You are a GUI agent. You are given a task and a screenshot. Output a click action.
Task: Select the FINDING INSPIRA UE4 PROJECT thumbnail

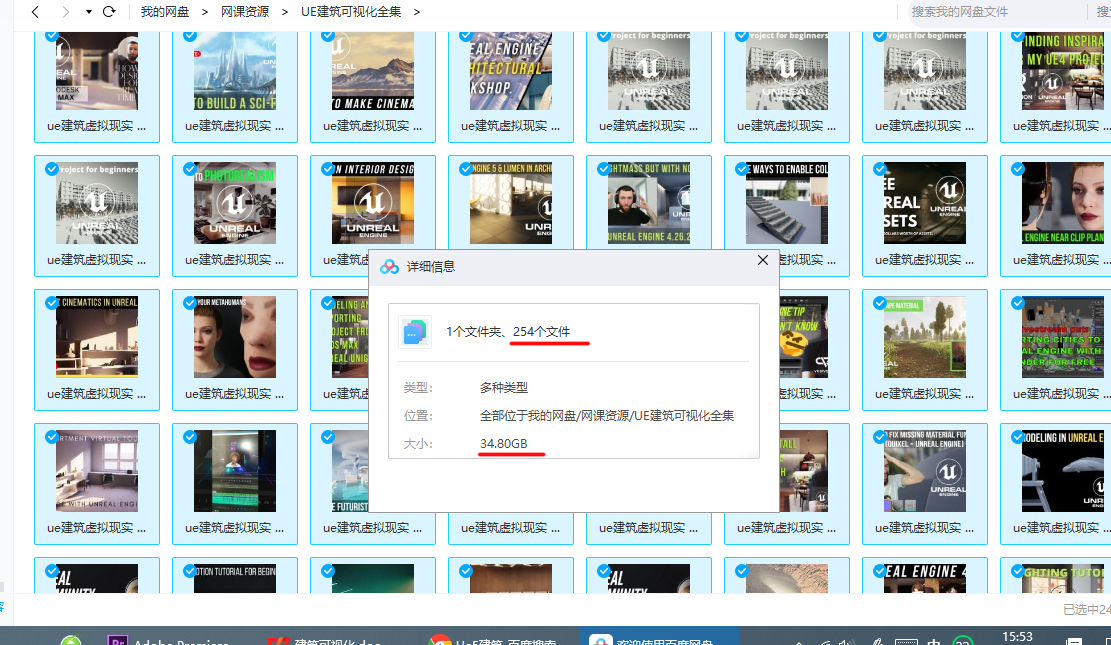click(x=1062, y=71)
